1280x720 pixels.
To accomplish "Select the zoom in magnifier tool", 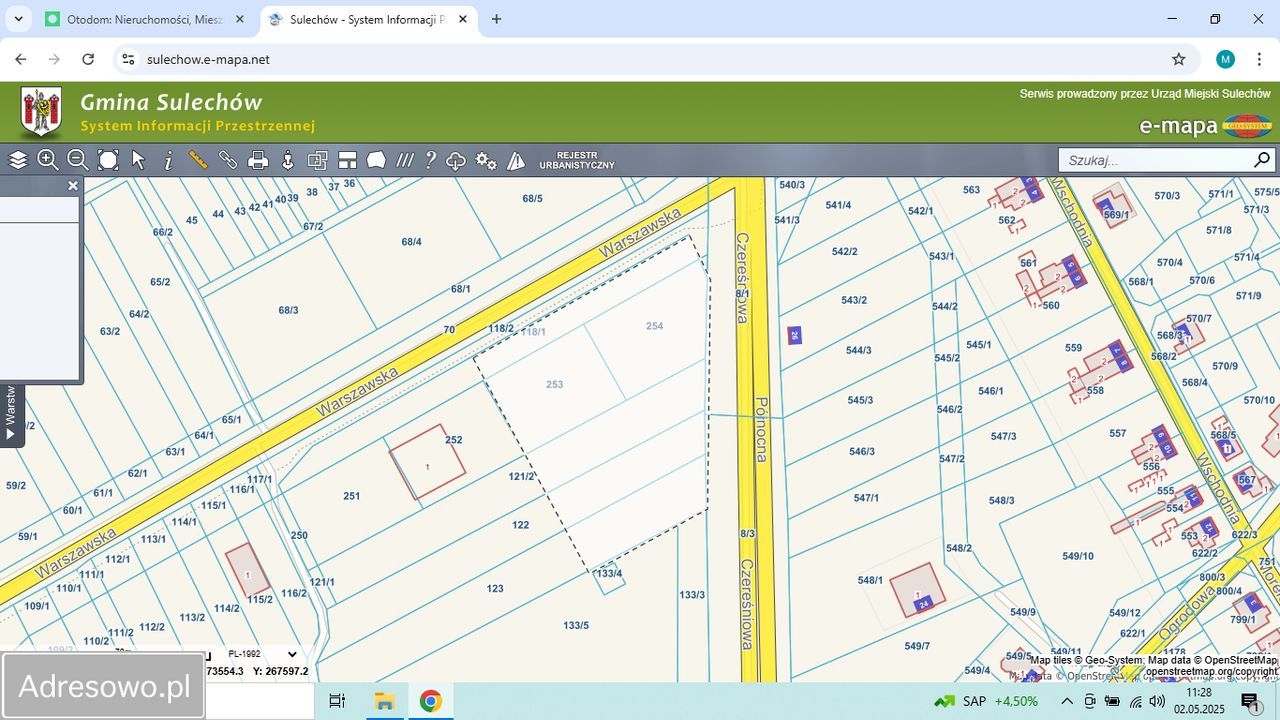I will pos(48,160).
